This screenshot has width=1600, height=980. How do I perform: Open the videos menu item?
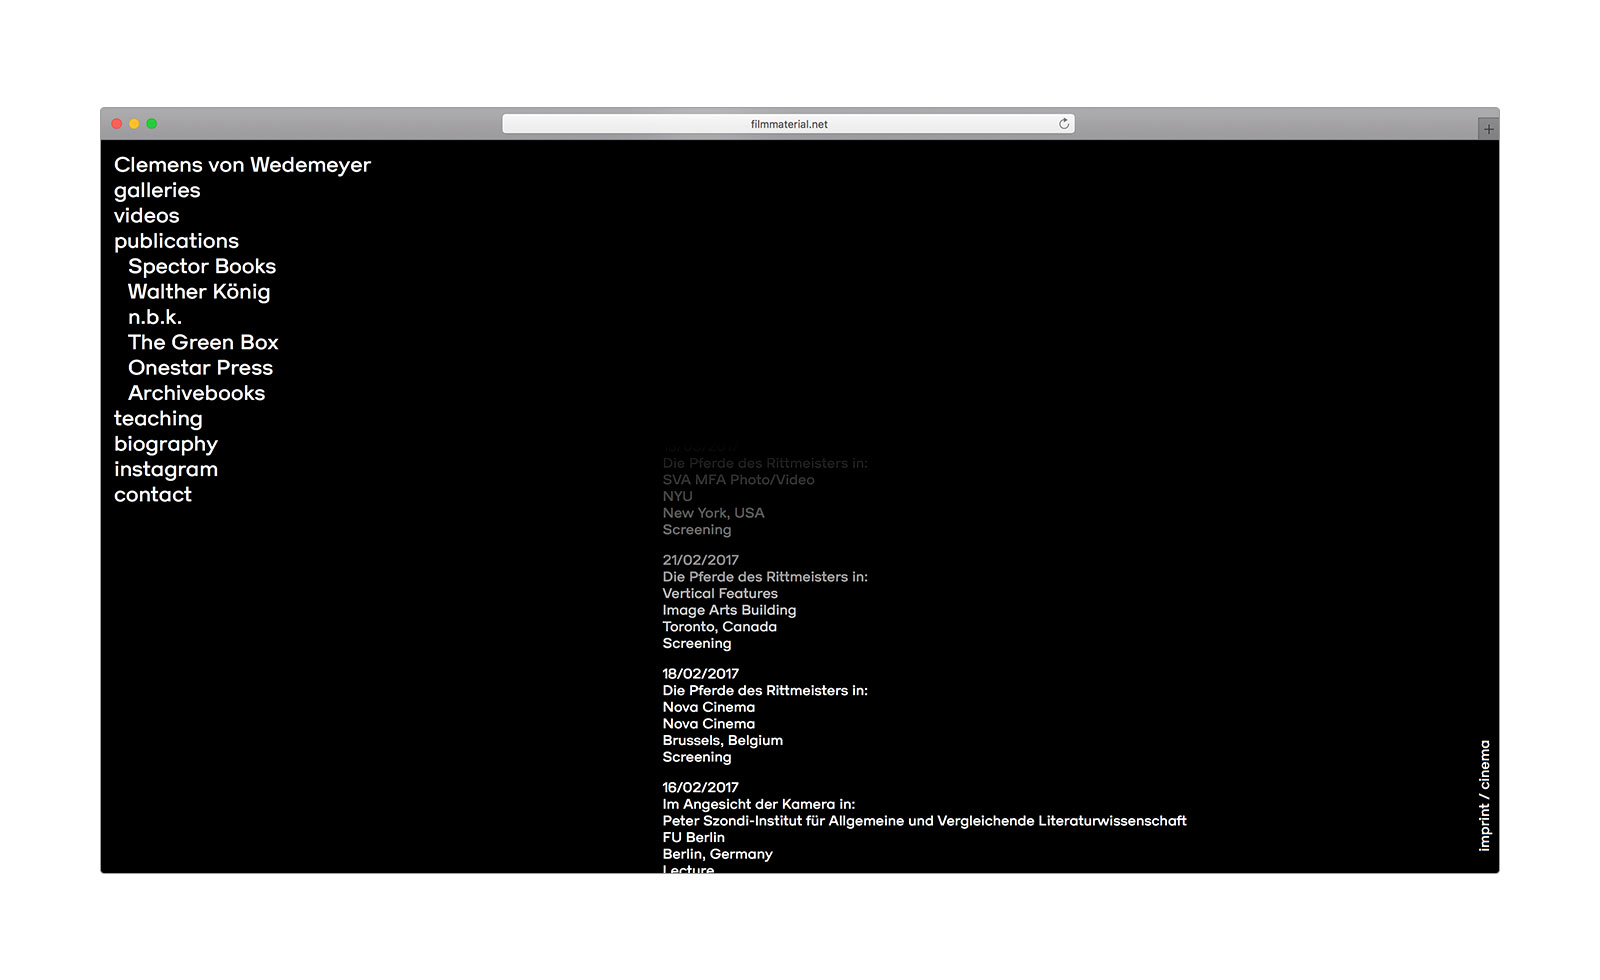coord(147,216)
